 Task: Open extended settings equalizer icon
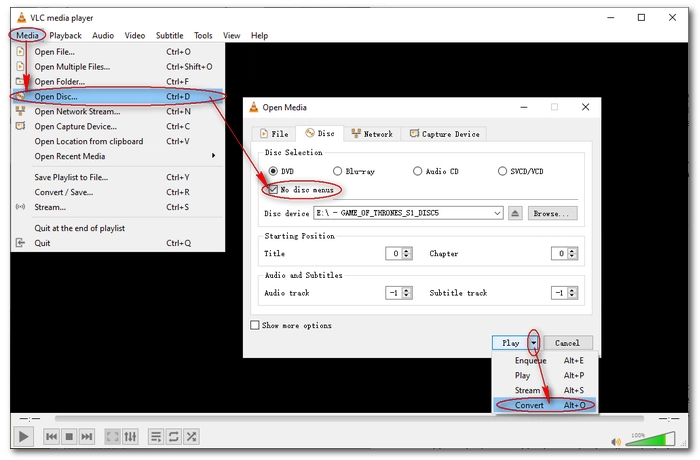click(x=130, y=436)
